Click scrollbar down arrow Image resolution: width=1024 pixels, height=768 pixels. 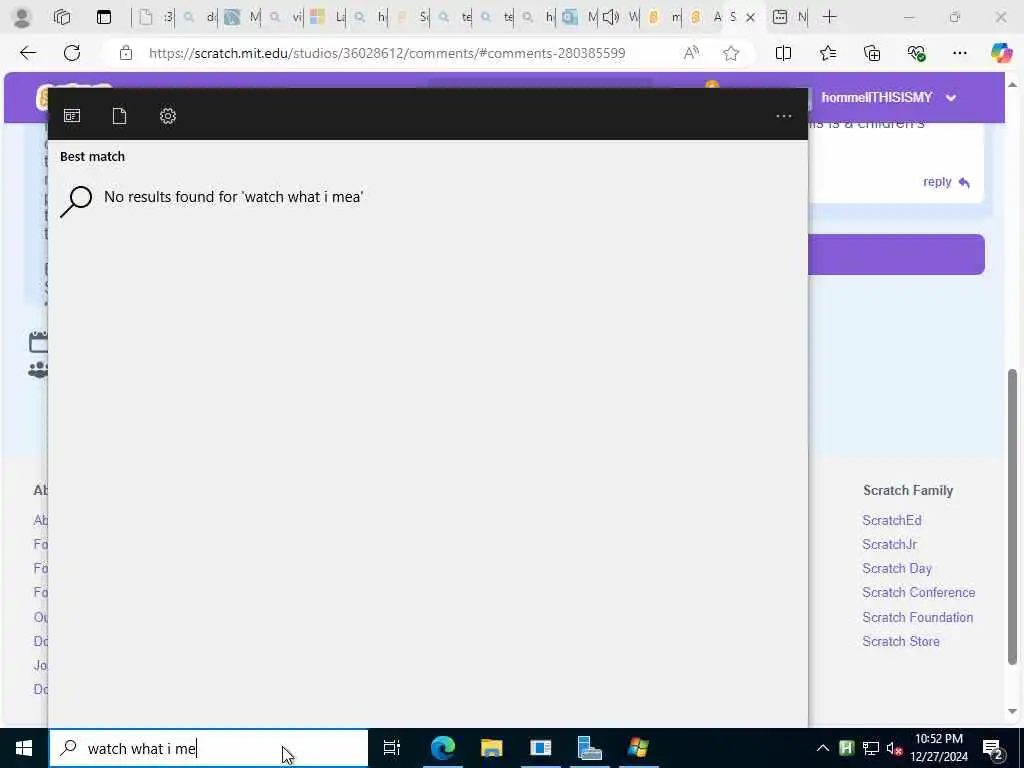tap(1012, 711)
